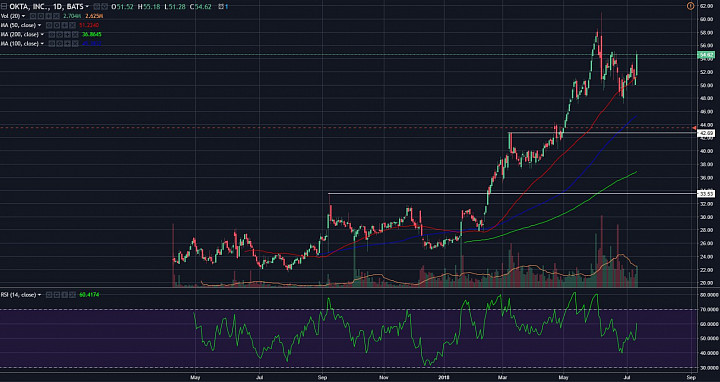Click the MA (100, close) indicator label
This screenshot has width=720, height=382.
point(20,44)
